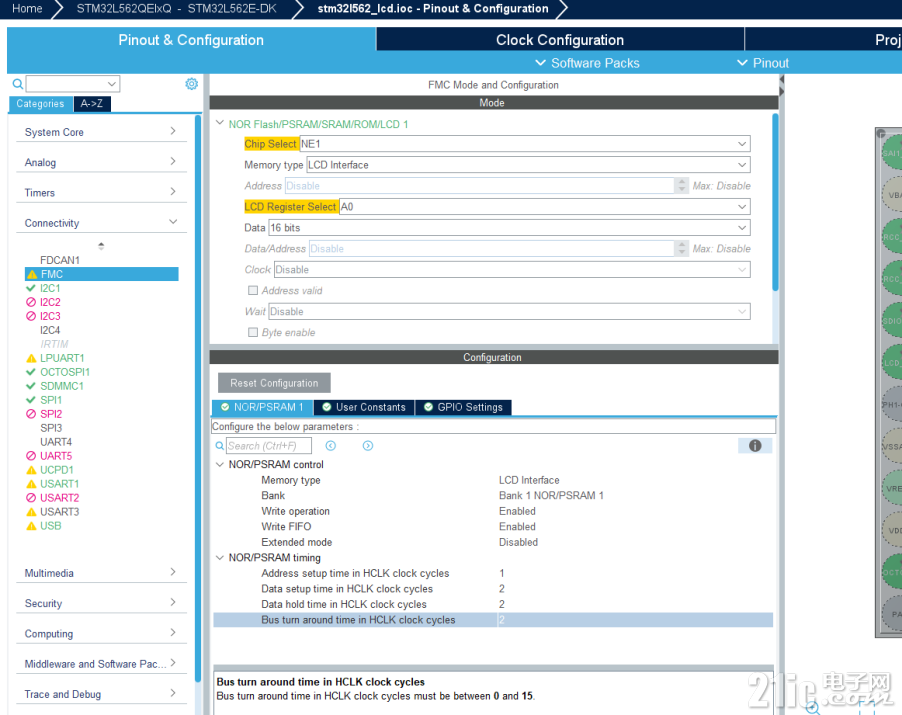Toggle the Address valid checkbox
902x715 pixels.
(x=253, y=290)
